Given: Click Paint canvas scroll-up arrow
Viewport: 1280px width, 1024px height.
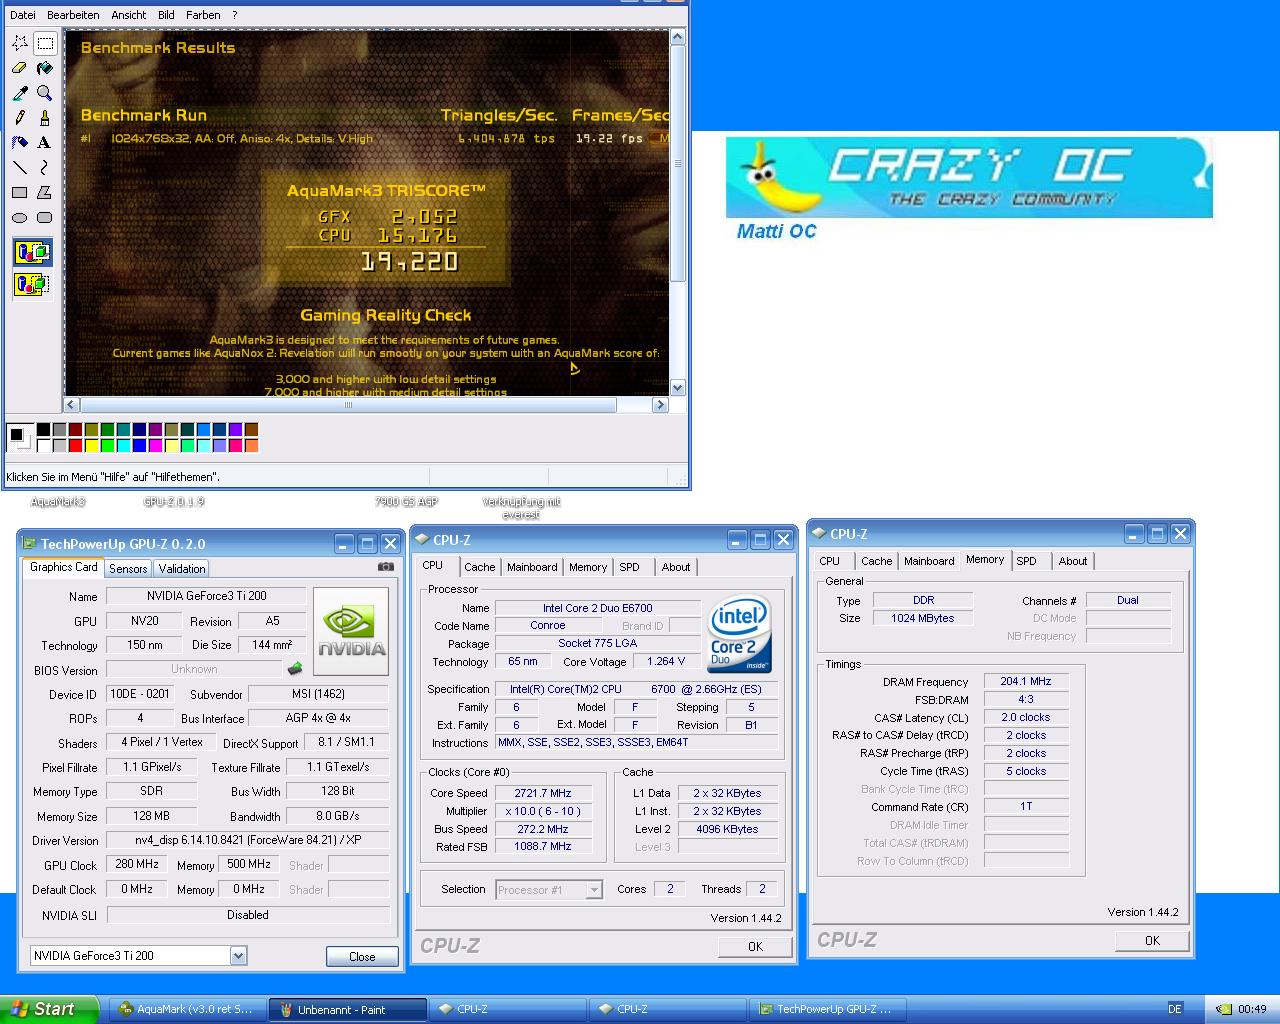Looking at the screenshot, I should pyautogui.click(x=677, y=38).
